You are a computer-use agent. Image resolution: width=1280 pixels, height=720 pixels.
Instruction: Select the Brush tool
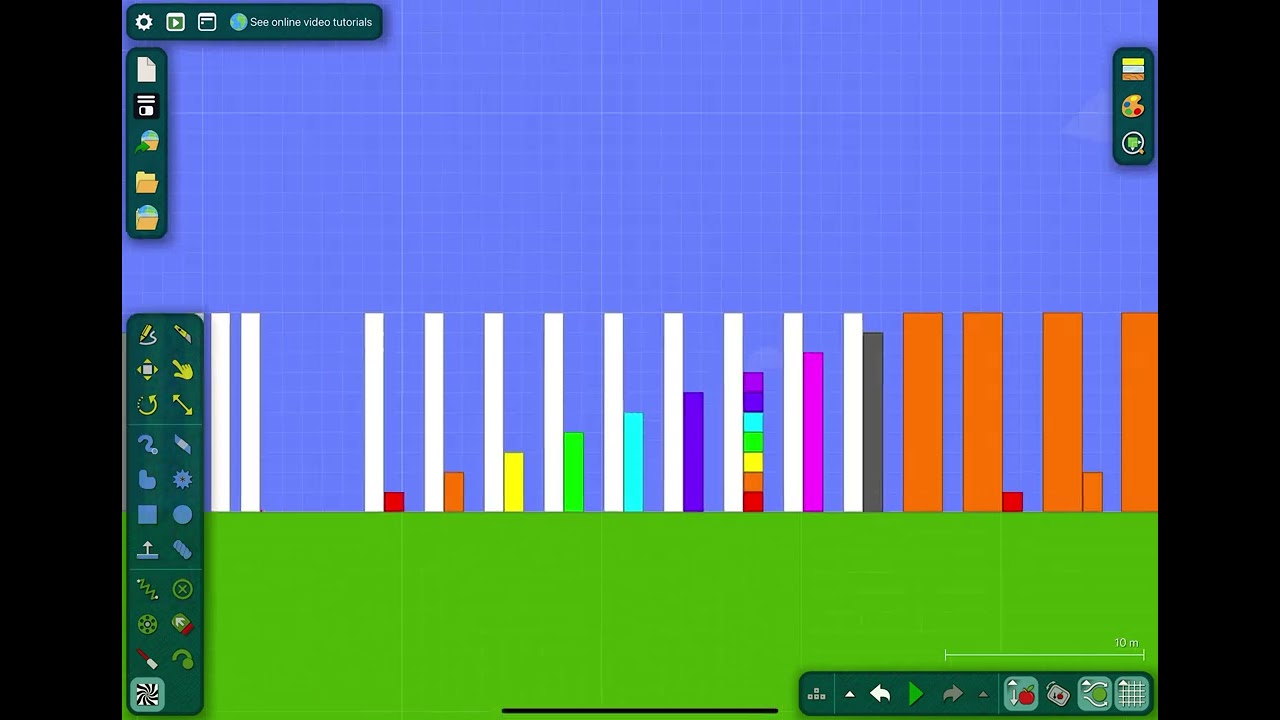pyautogui.click(x=147, y=444)
